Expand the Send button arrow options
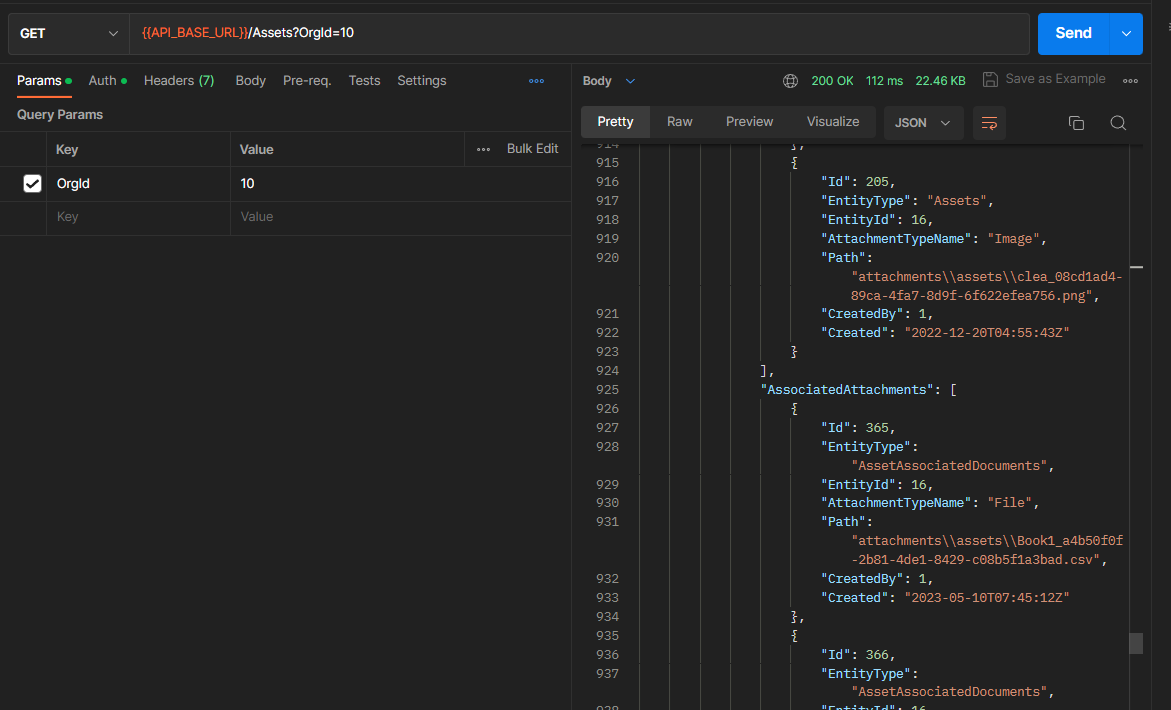Image resolution: width=1171 pixels, height=710 pixels. 1126,33
